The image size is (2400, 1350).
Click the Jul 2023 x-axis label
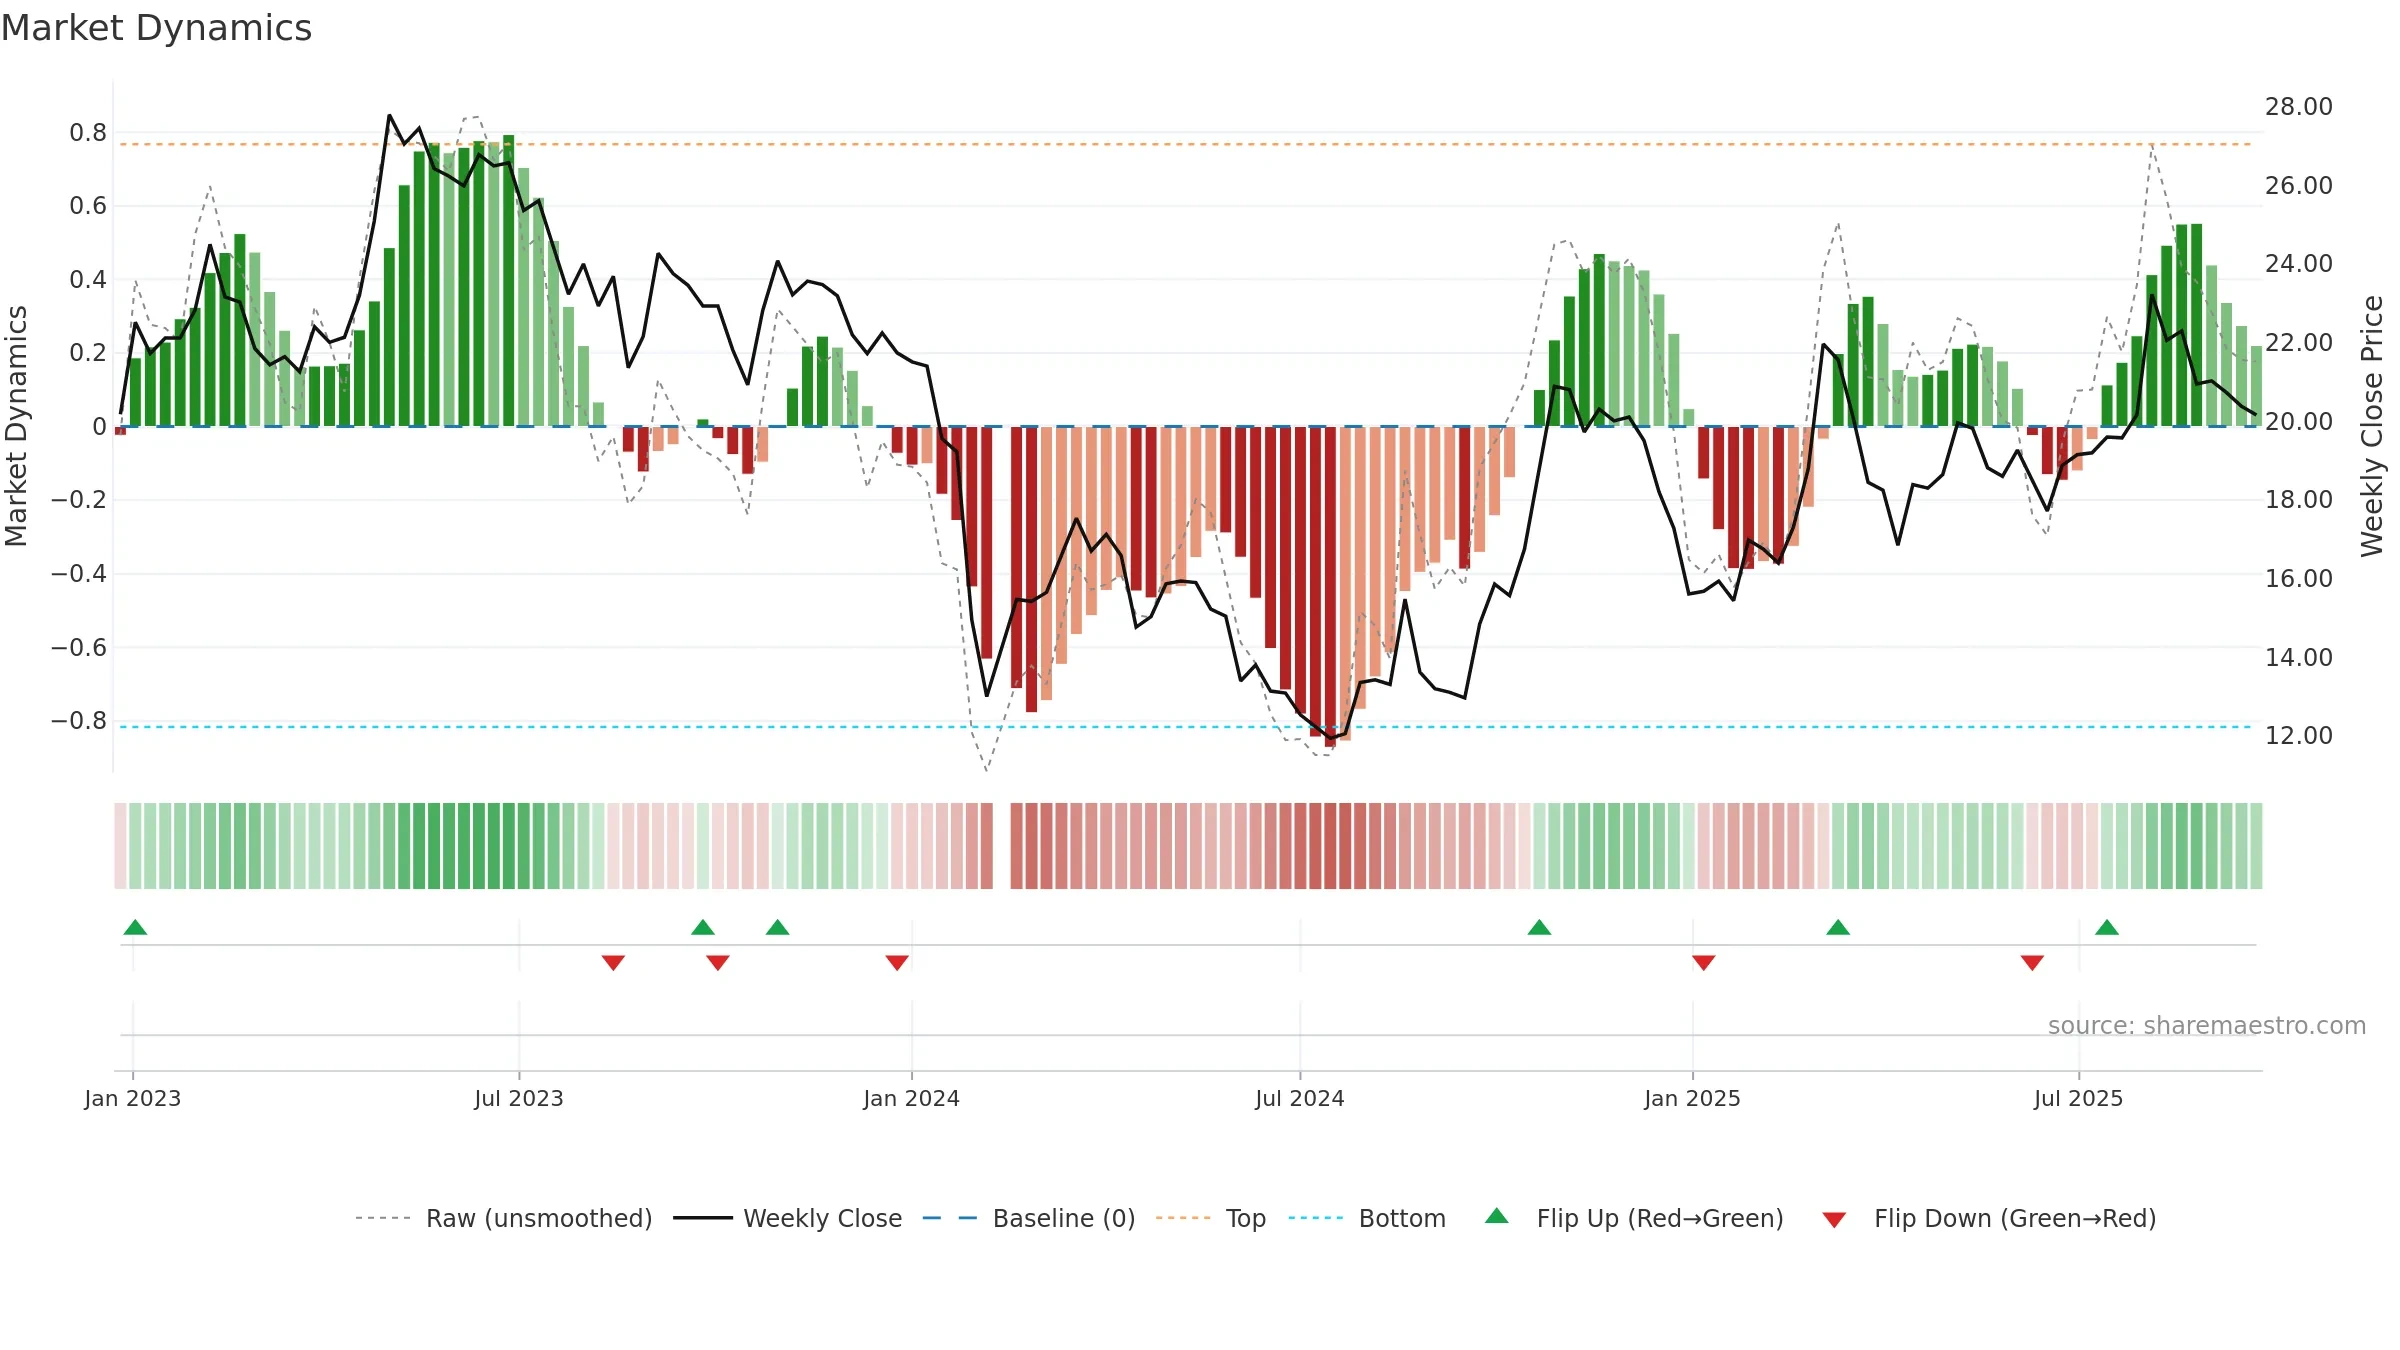click(x=519, y=1098)
